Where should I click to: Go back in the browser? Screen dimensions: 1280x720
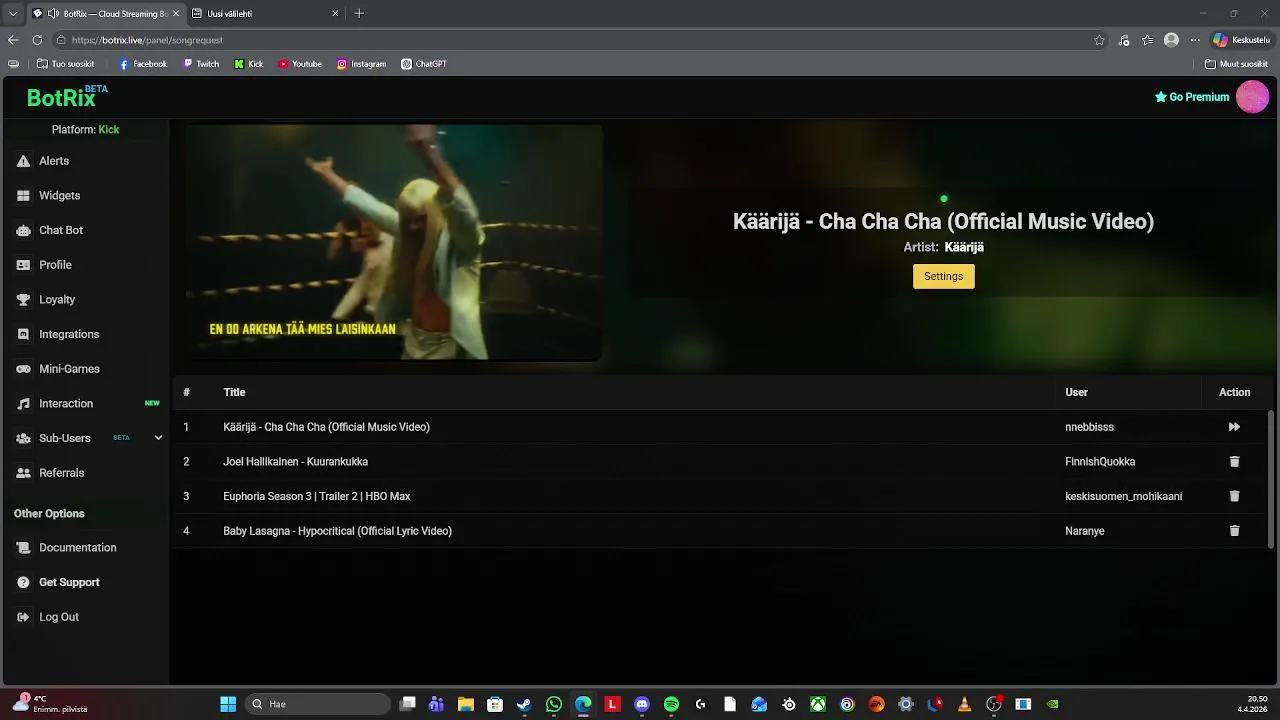(13, 40)
